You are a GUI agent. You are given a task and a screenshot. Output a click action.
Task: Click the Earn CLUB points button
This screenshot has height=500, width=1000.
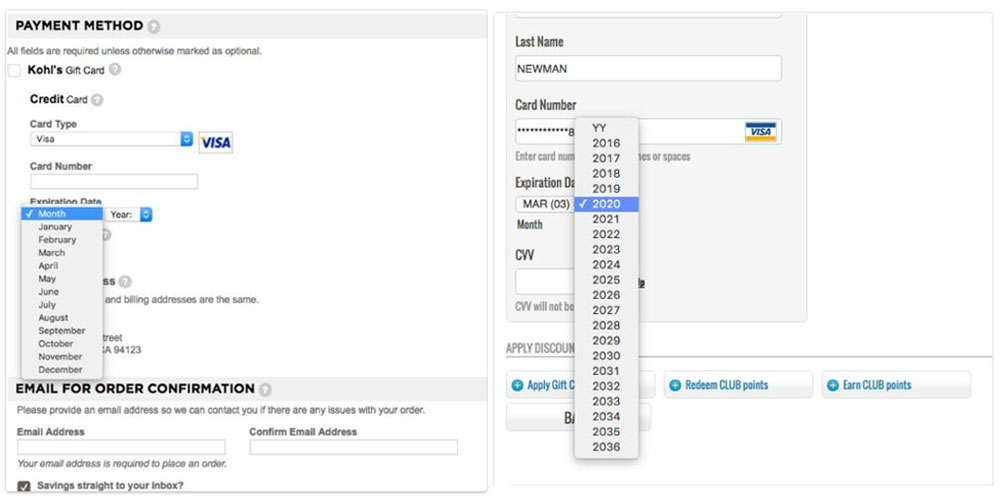coord(896,385)
